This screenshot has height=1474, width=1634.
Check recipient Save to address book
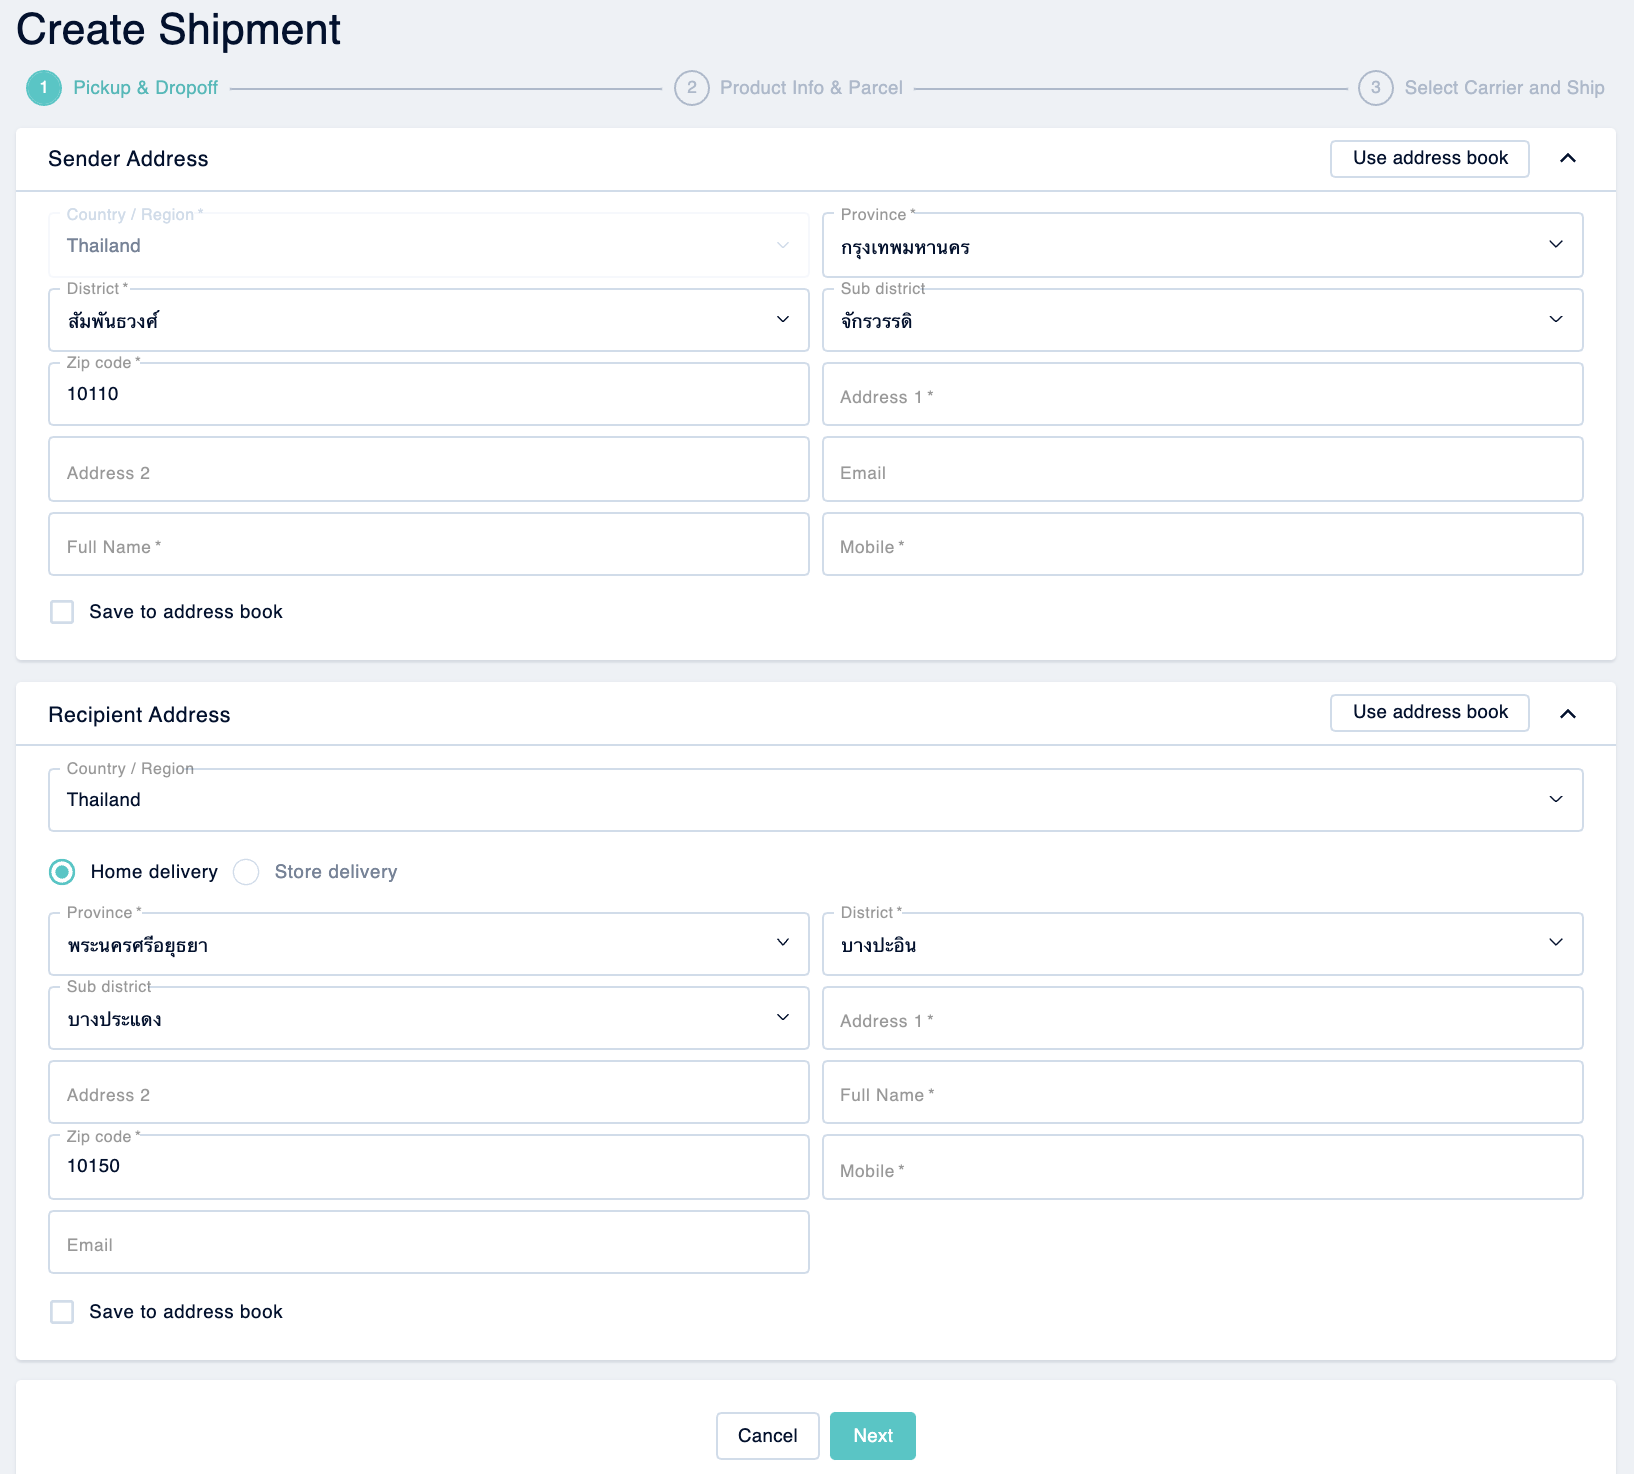(x=62, y=1312)
